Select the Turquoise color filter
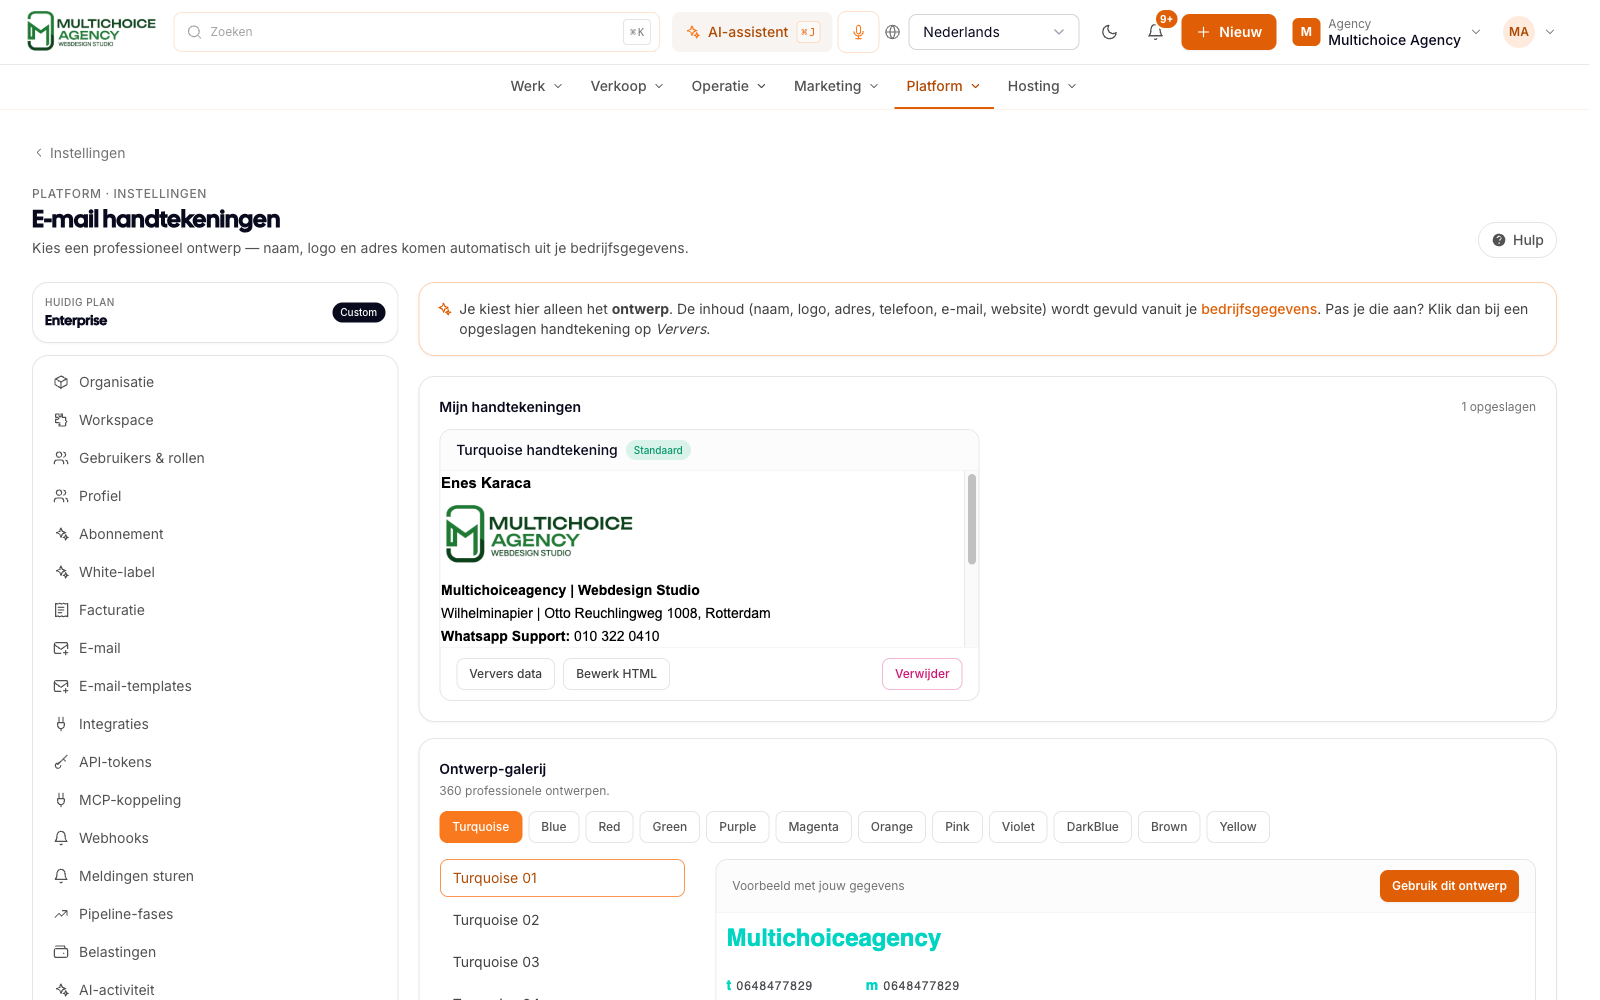 coord(481,827)
